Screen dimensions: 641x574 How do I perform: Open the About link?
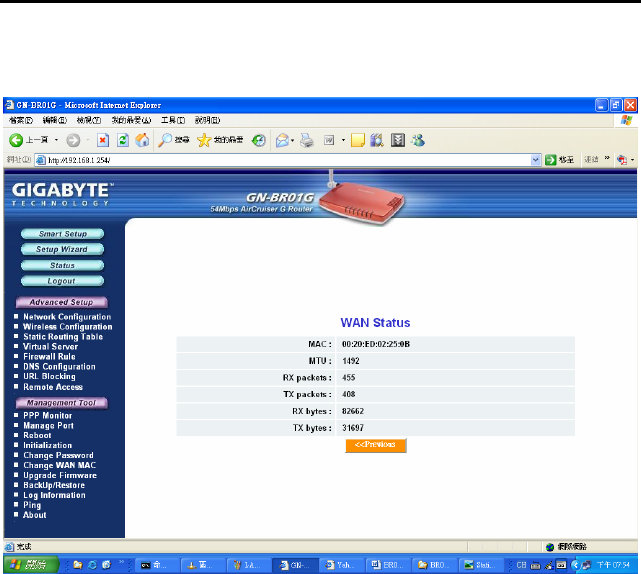click(35, 515)
